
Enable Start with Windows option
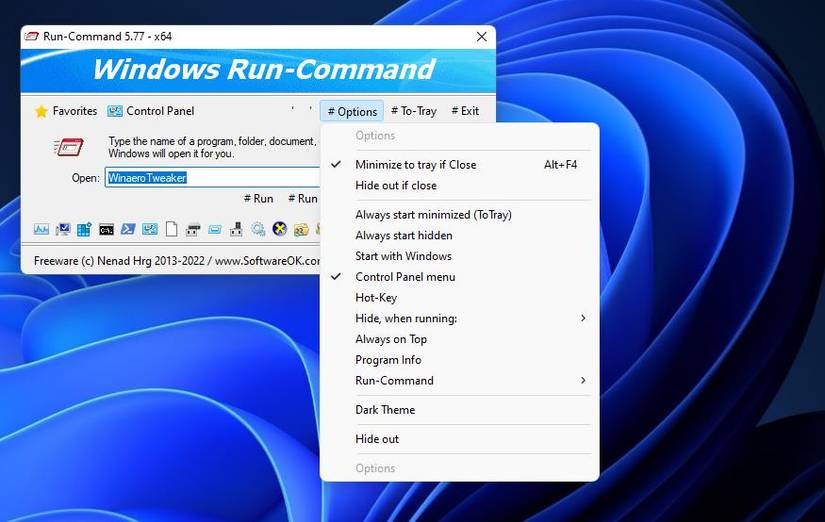pyautogui.click(x=459, y=256)
